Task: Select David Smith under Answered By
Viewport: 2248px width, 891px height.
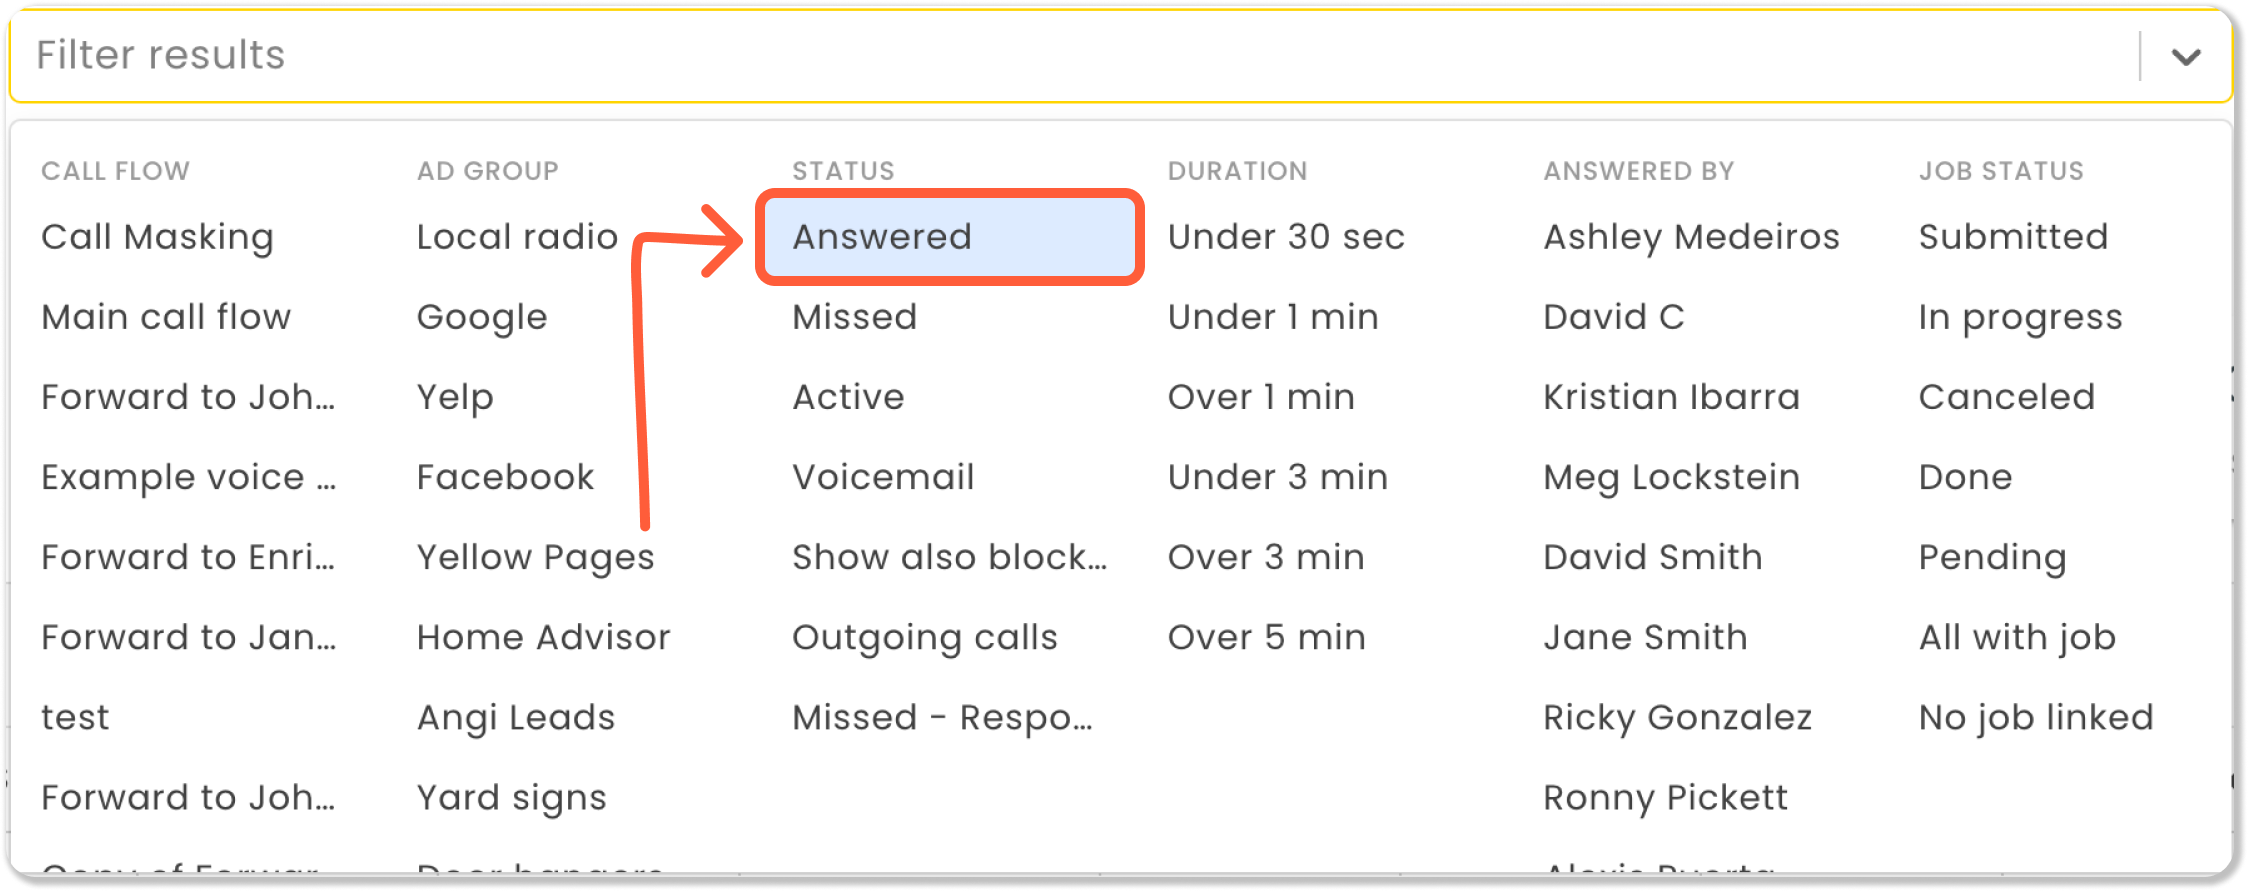Action: click(1652, 557)
